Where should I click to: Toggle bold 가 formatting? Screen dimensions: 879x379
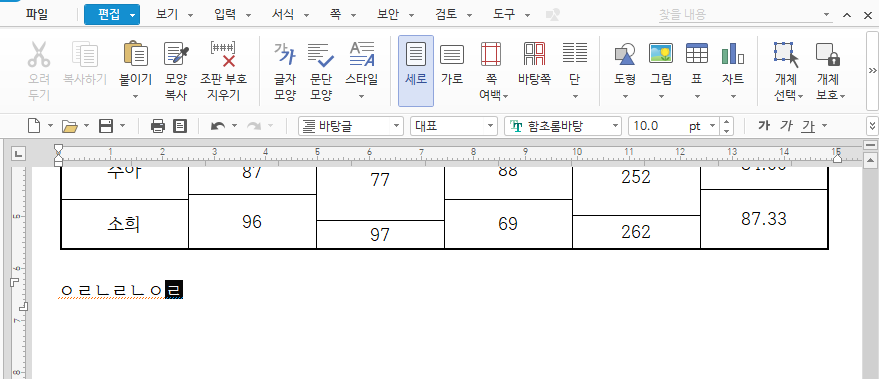coord(763,126)
